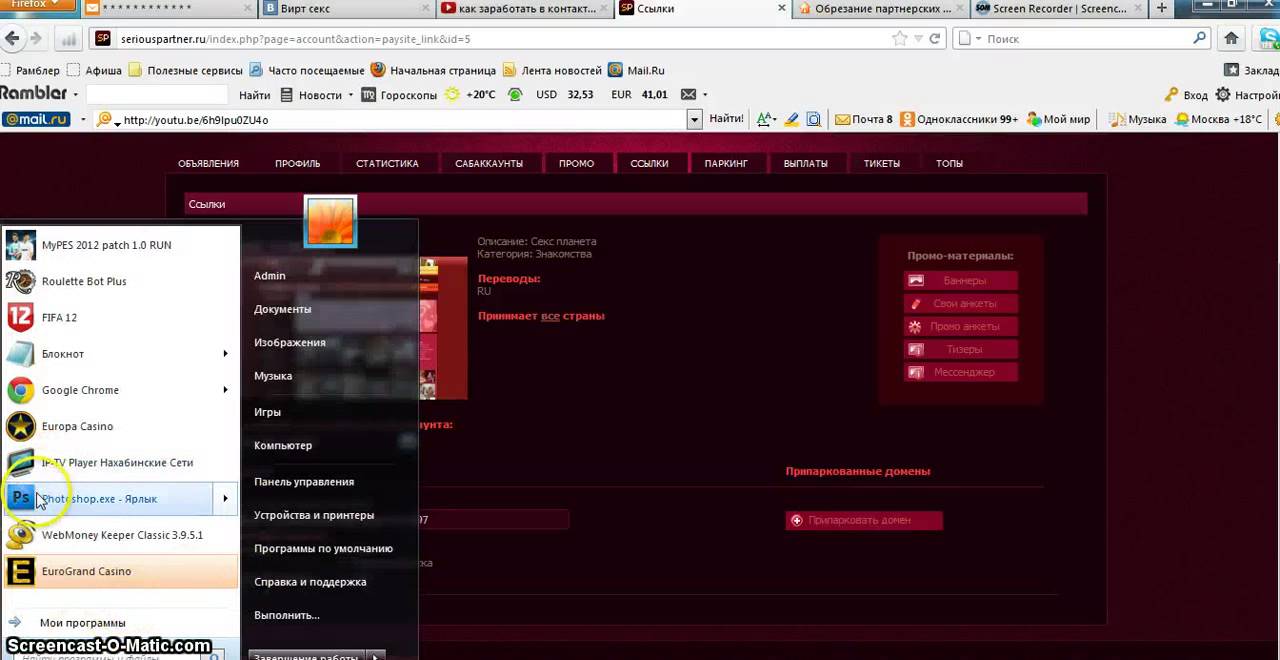Open Баннеры promo materials
This screenshot has height=660, width=1280.
coord(961,281)
